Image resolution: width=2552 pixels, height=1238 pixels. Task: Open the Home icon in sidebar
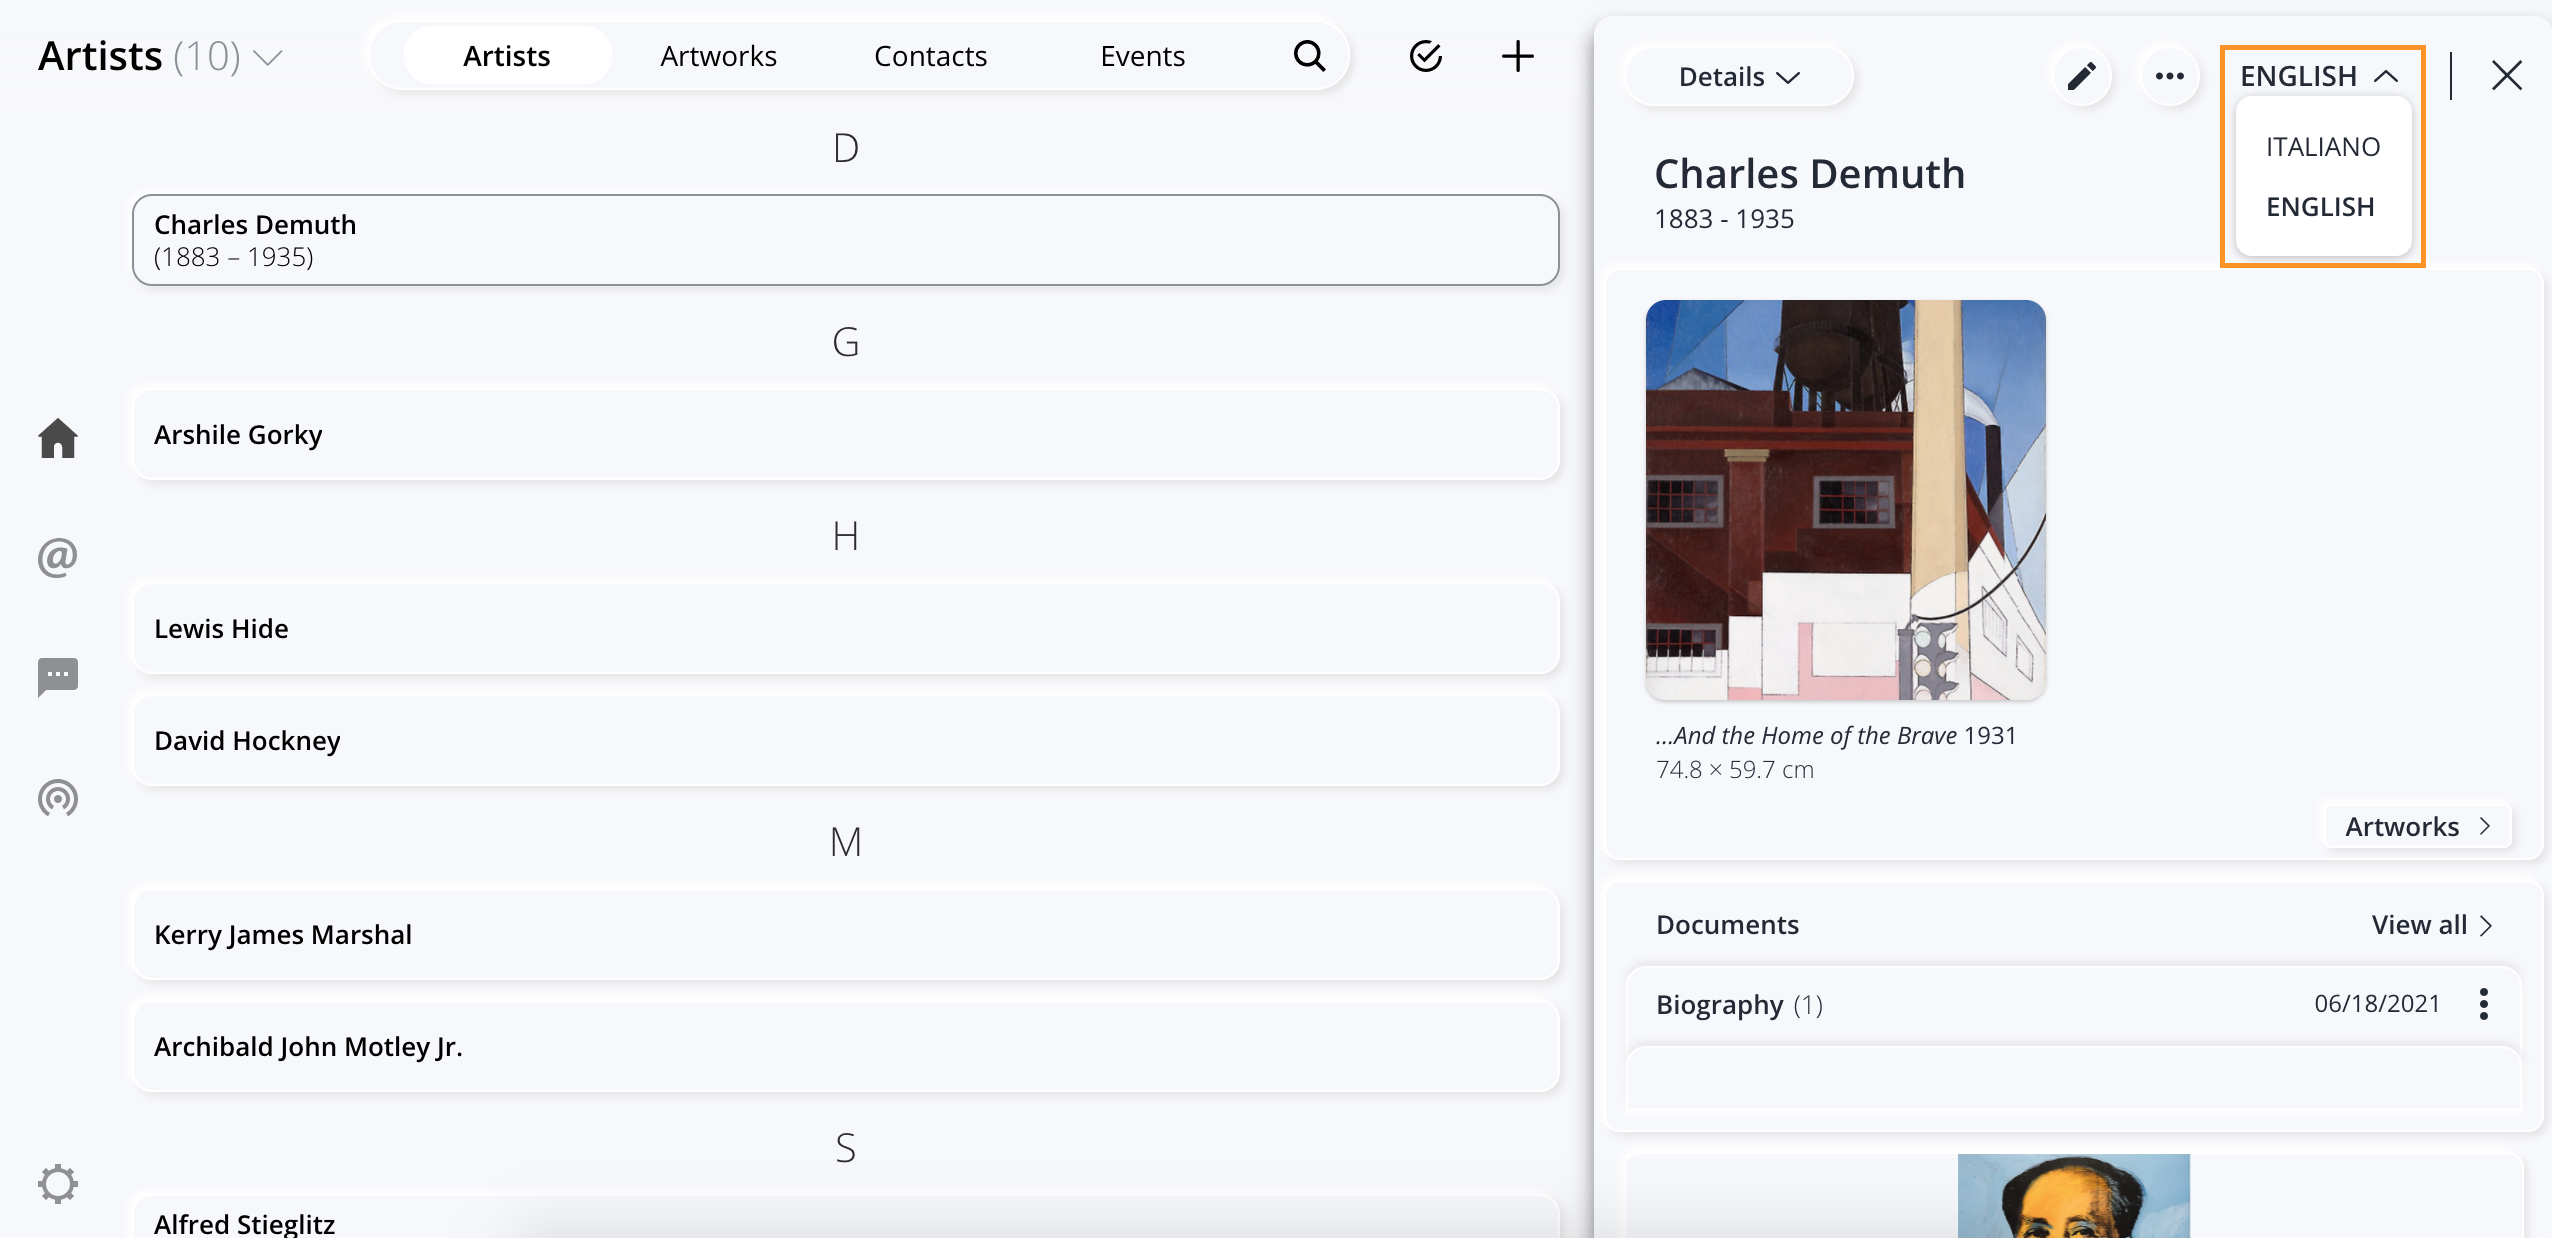click(58, 438)
